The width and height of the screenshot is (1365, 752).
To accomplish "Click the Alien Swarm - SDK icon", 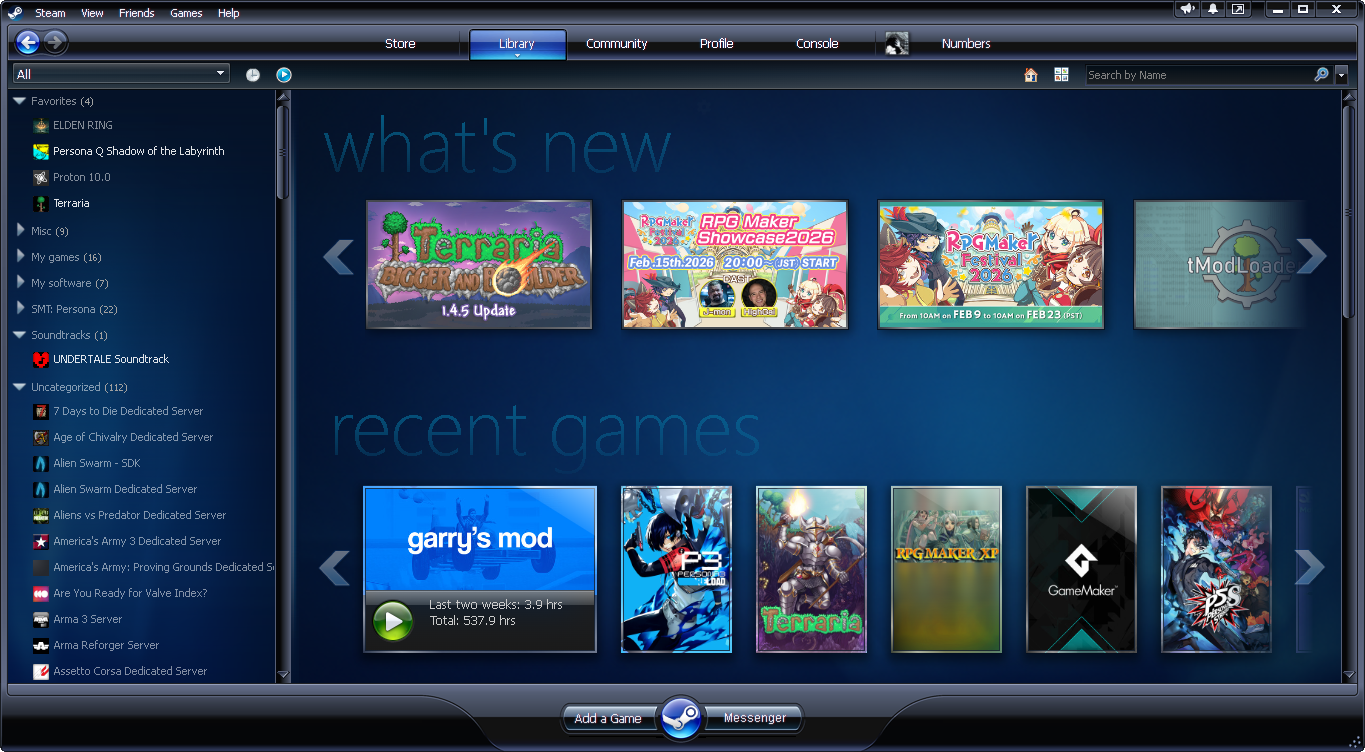I will (41, 463).
